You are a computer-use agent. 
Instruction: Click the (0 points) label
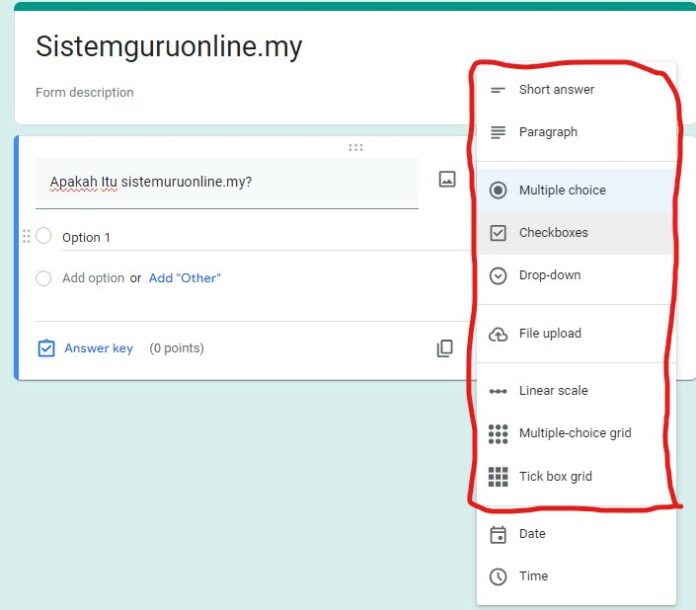pos(177,349)
